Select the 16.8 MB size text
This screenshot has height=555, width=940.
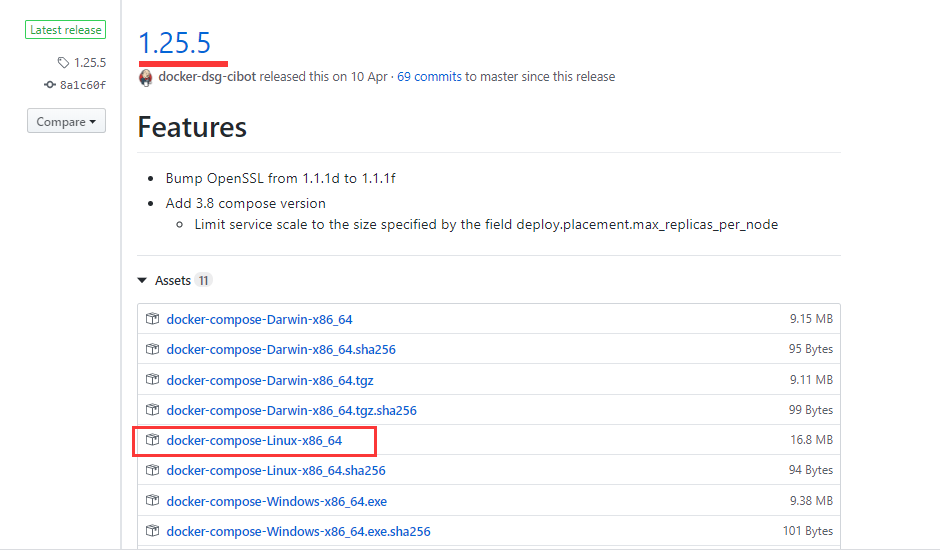[x=811, y=440]
